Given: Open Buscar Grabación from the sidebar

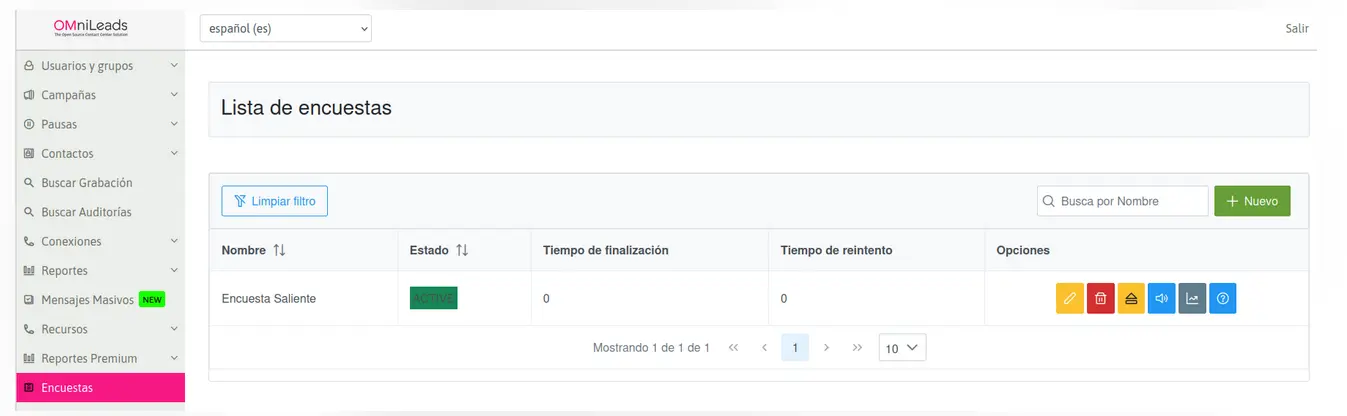Looking at the screenshot, I should (86, 183).
